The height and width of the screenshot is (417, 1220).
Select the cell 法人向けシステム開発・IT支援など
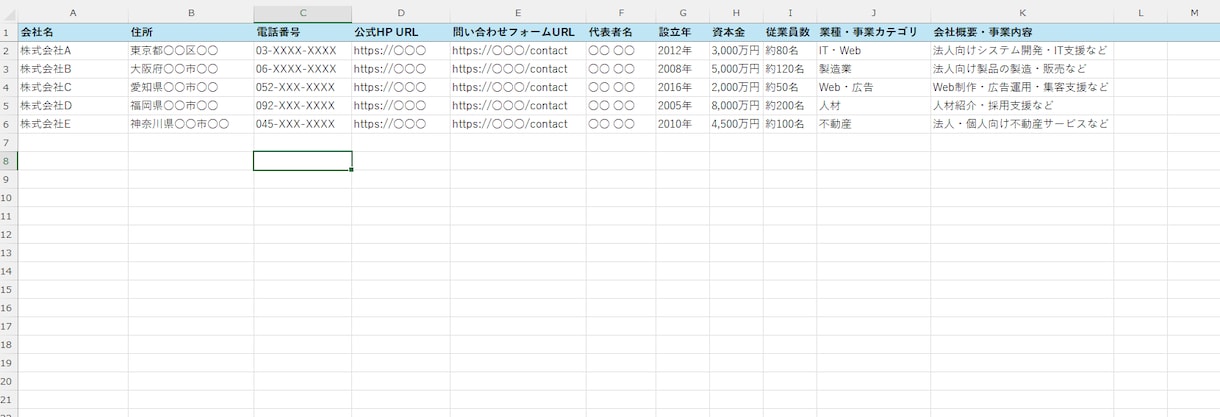click(x=1022, y=50)
